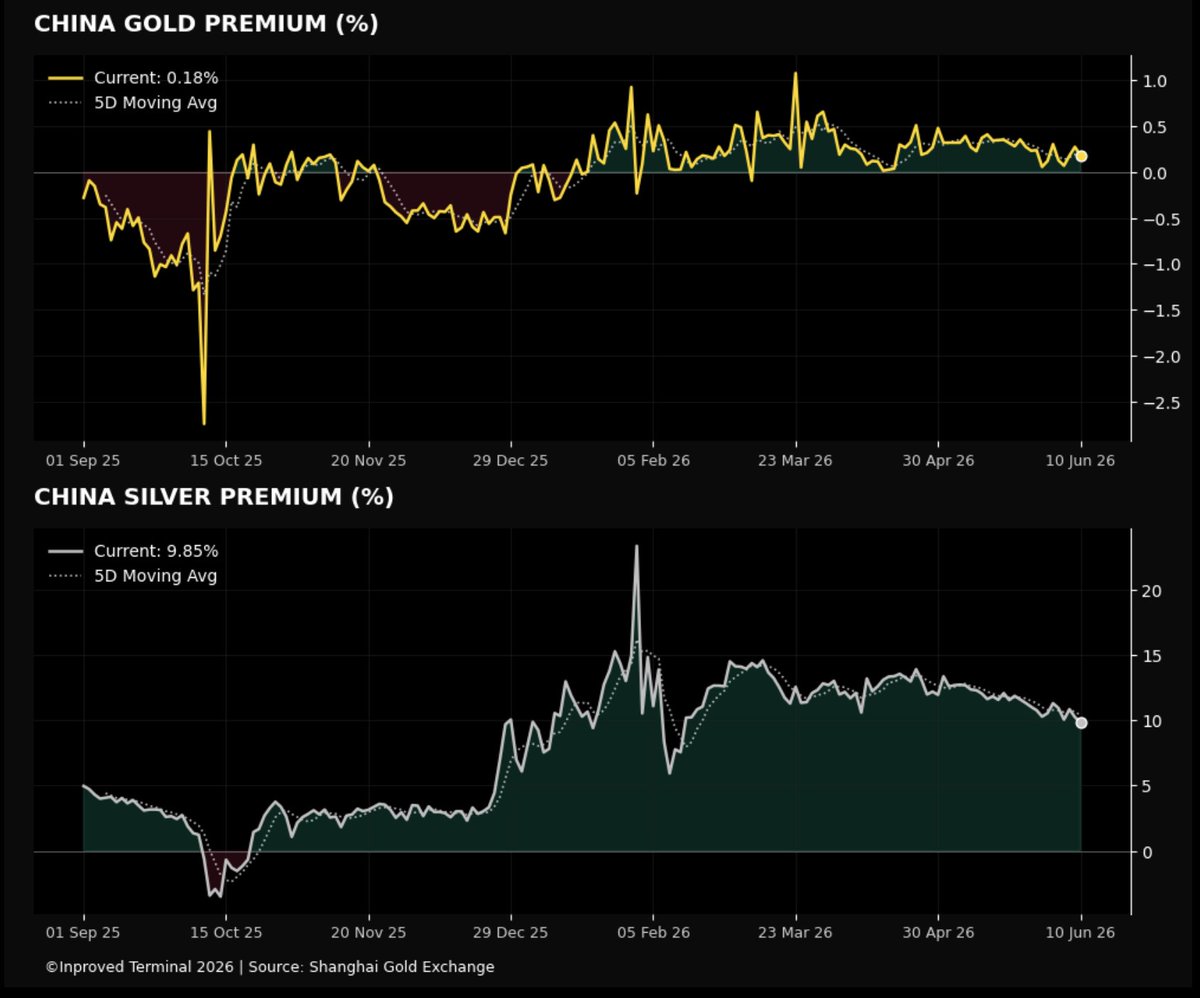The width and height of the screenshot is (1200, 998).
Task: Click silver chart x-axis label '23 Mar 26'
Action: point(796,933)
